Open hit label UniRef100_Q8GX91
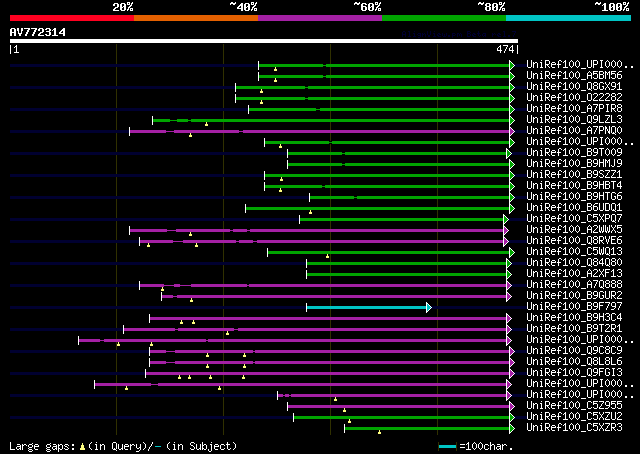 574,87
